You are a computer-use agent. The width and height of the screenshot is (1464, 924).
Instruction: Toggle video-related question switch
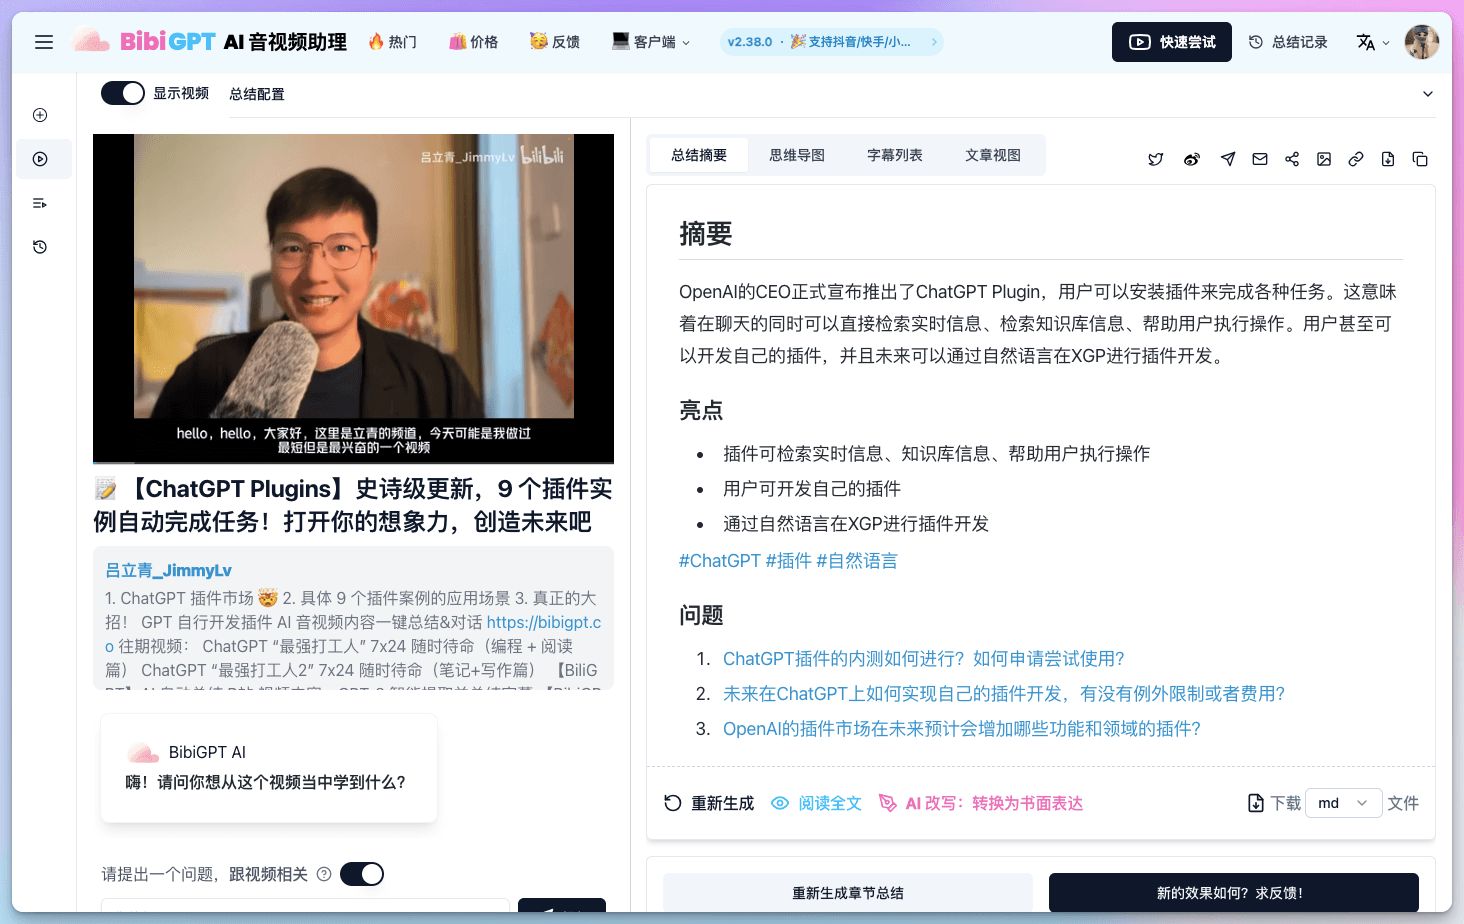click(x=362, y=874)
